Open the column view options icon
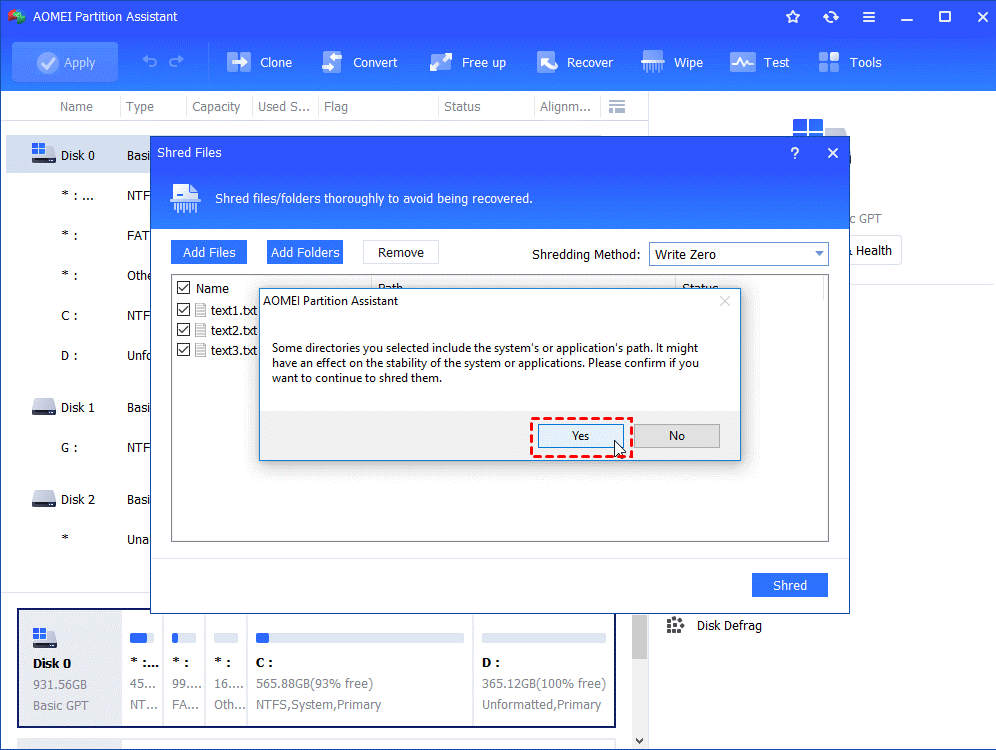 [x=617, y=107]
